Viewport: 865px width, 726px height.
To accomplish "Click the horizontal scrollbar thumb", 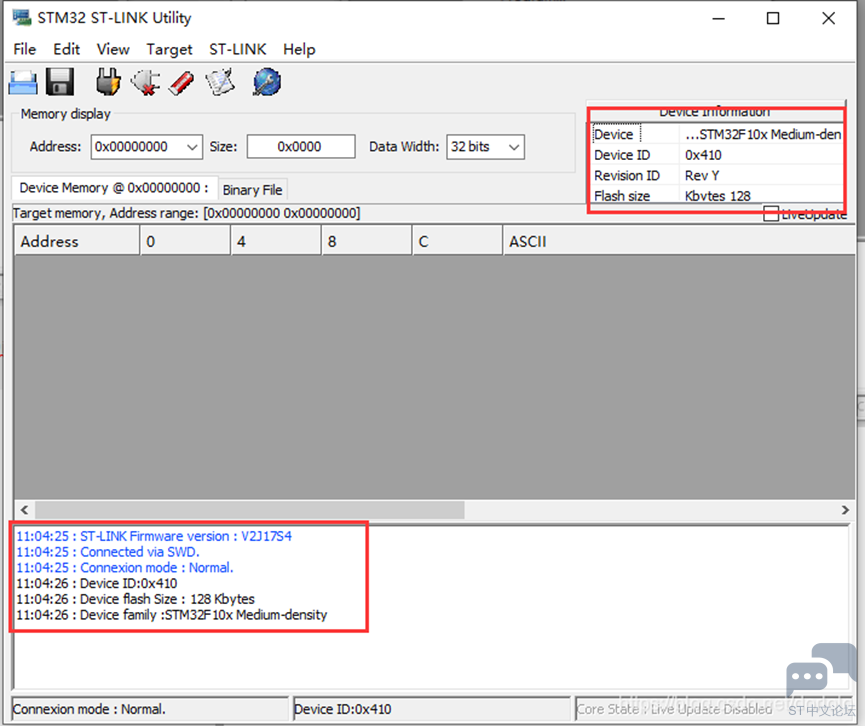I will tap(250, 510).
